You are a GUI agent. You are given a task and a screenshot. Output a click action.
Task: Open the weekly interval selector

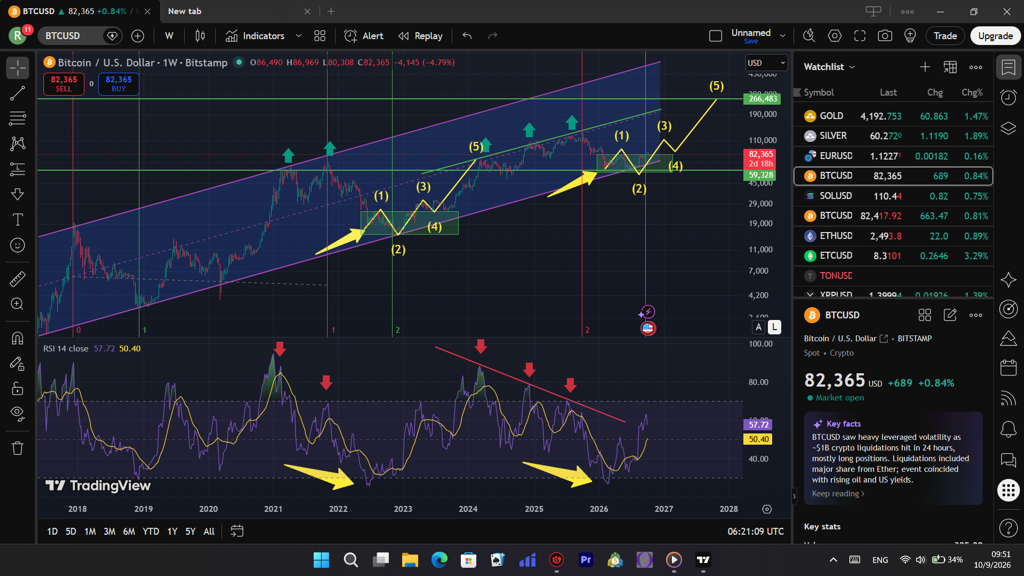[169, 36]
